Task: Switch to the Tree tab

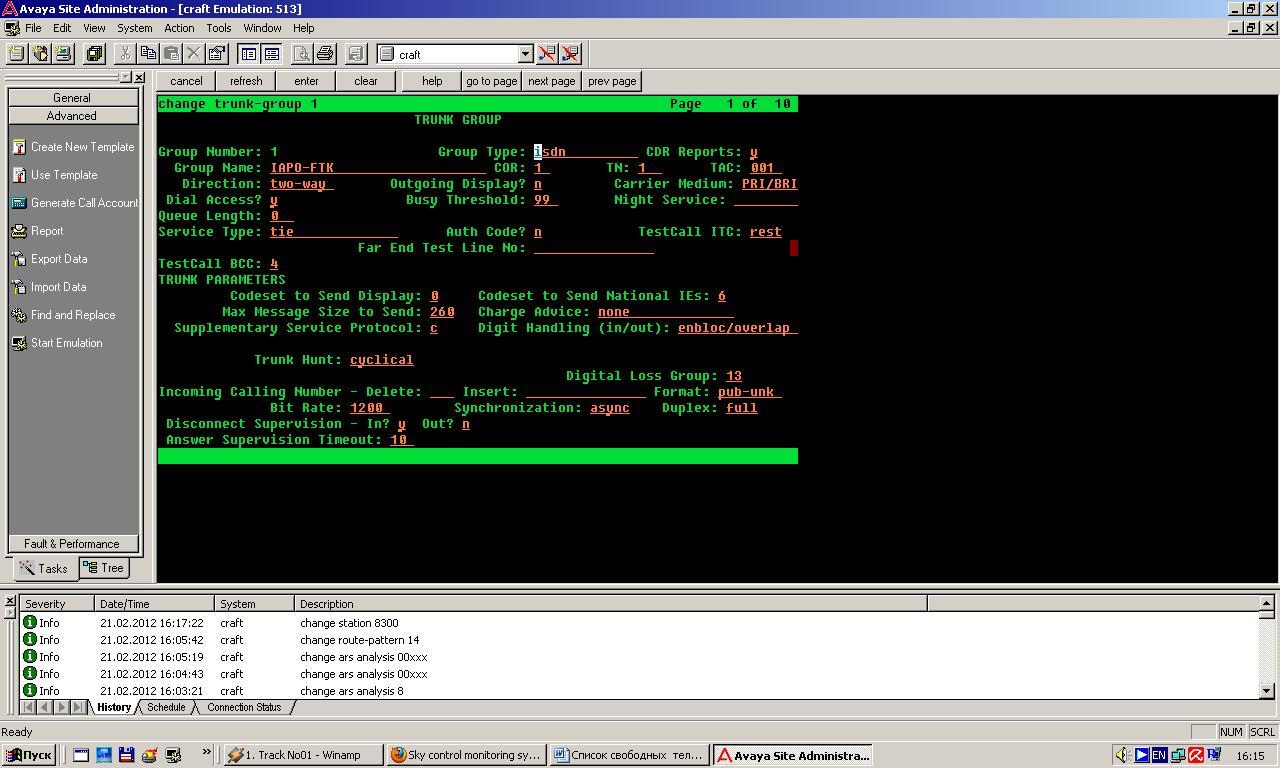Action: [104, 568]
